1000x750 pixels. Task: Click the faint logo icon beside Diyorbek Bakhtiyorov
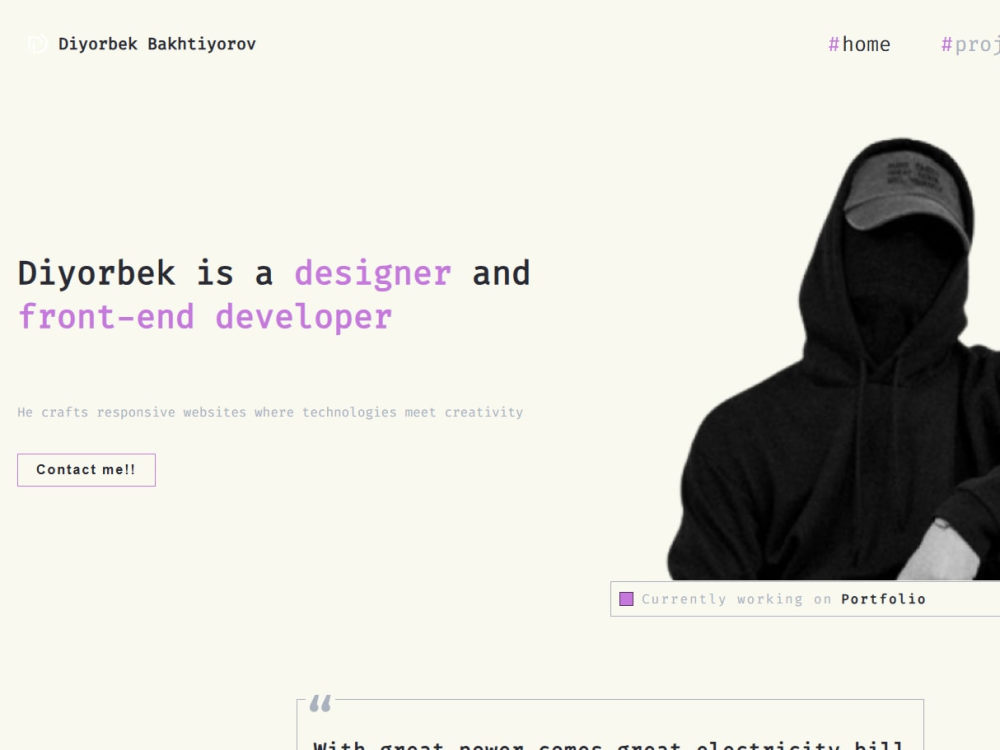pos(37,44)
